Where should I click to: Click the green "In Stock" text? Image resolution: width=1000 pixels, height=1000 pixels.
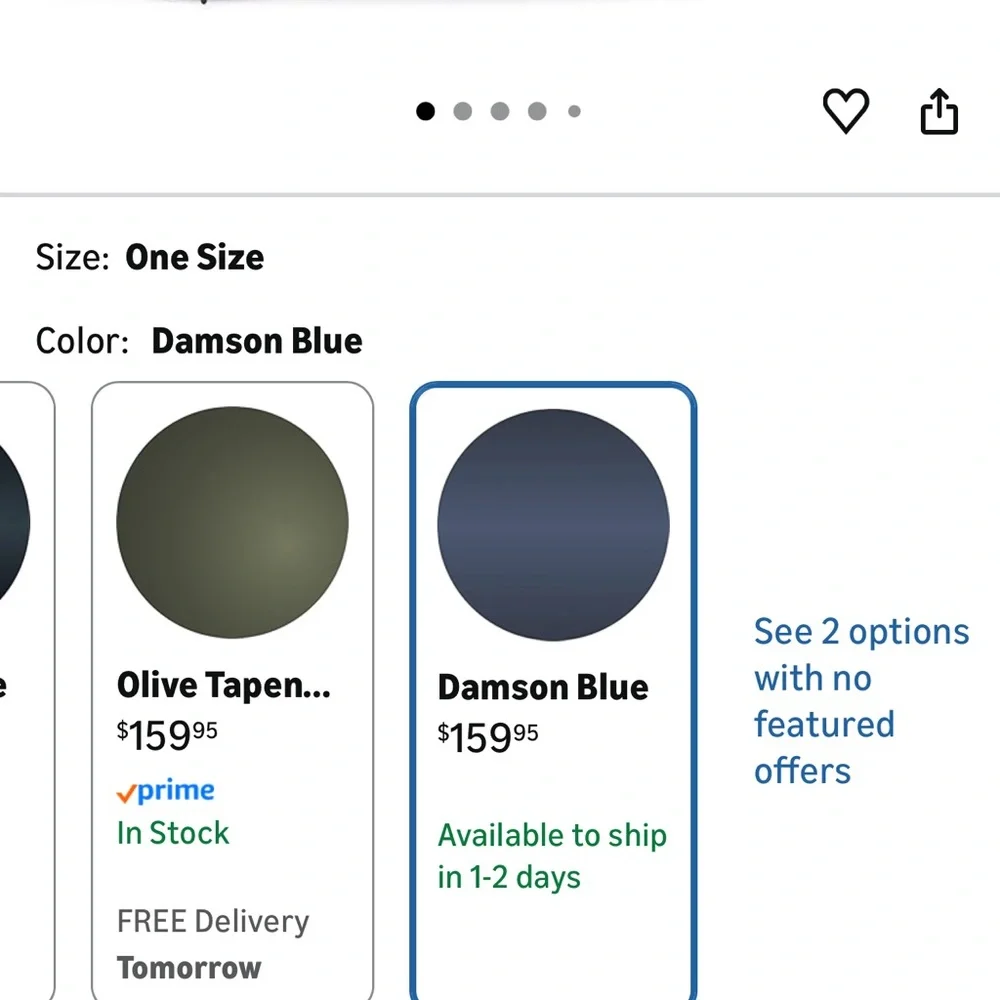[173, 833]
